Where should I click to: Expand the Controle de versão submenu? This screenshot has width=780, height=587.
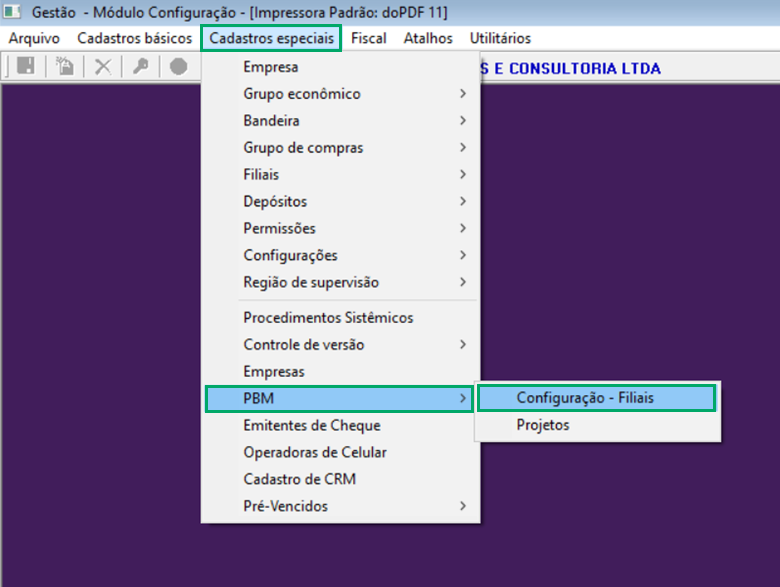pyautogui.click(x=340, y=344)
